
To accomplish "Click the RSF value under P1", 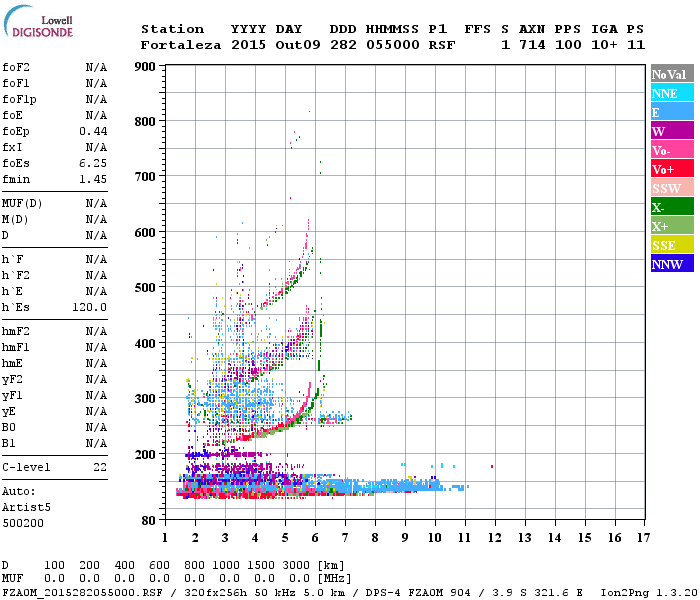I will 442,45.
